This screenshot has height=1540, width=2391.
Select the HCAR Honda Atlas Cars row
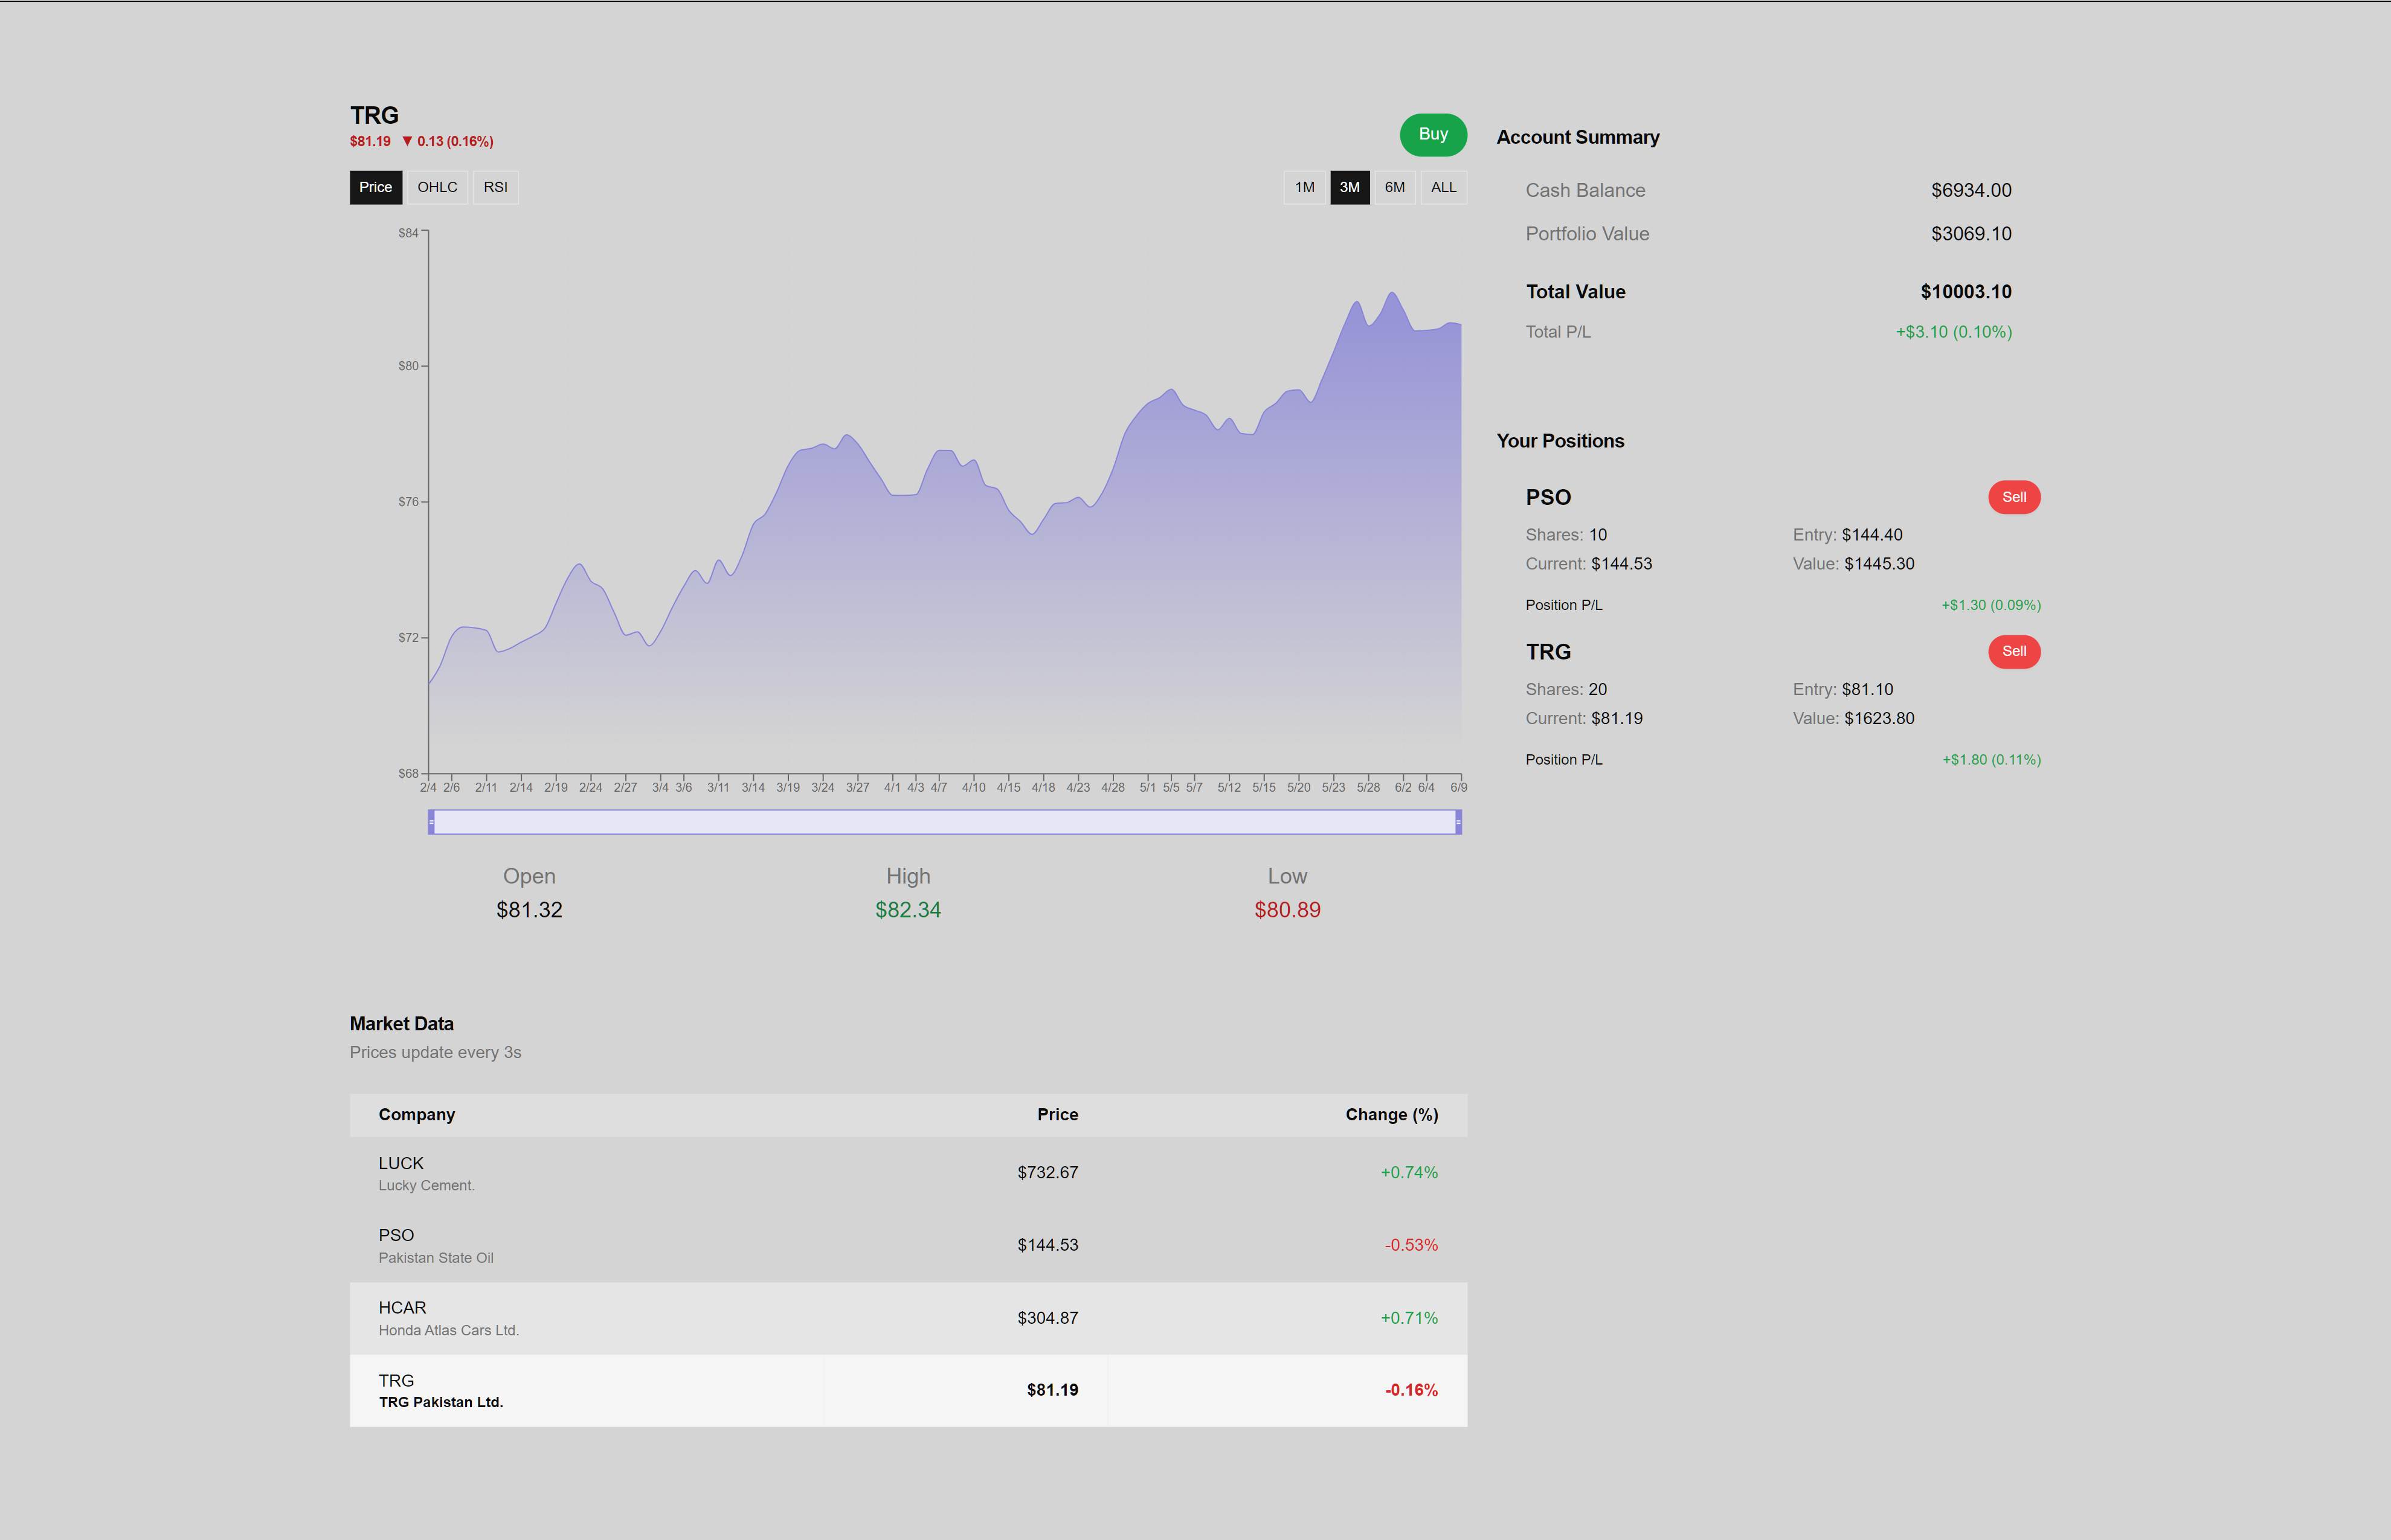(x=908, y=1318)
